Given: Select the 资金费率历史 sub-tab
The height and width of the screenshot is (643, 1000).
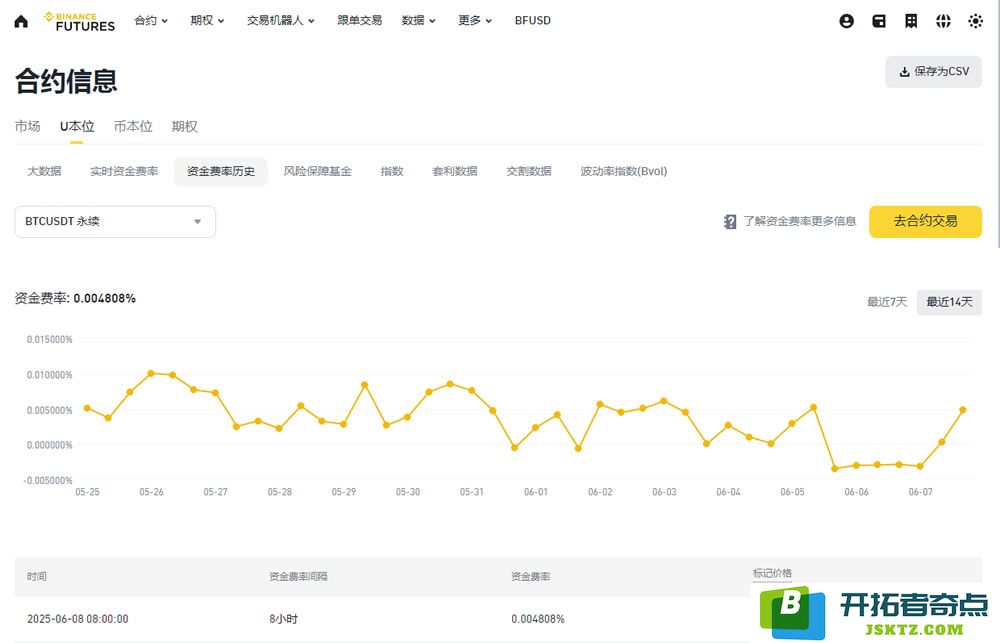Looking at the screenshot, I should click(221, 171).
